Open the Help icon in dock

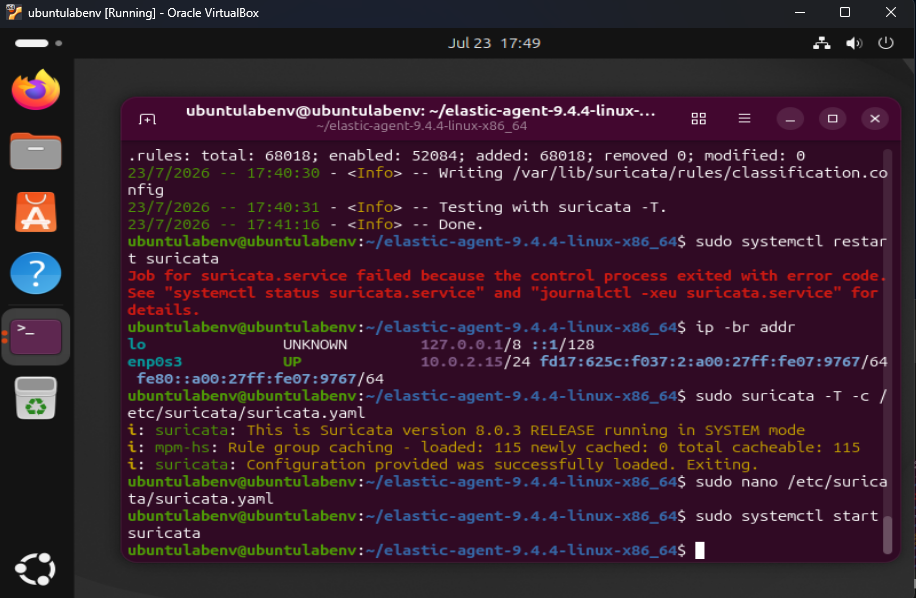[x=36, y=273]
